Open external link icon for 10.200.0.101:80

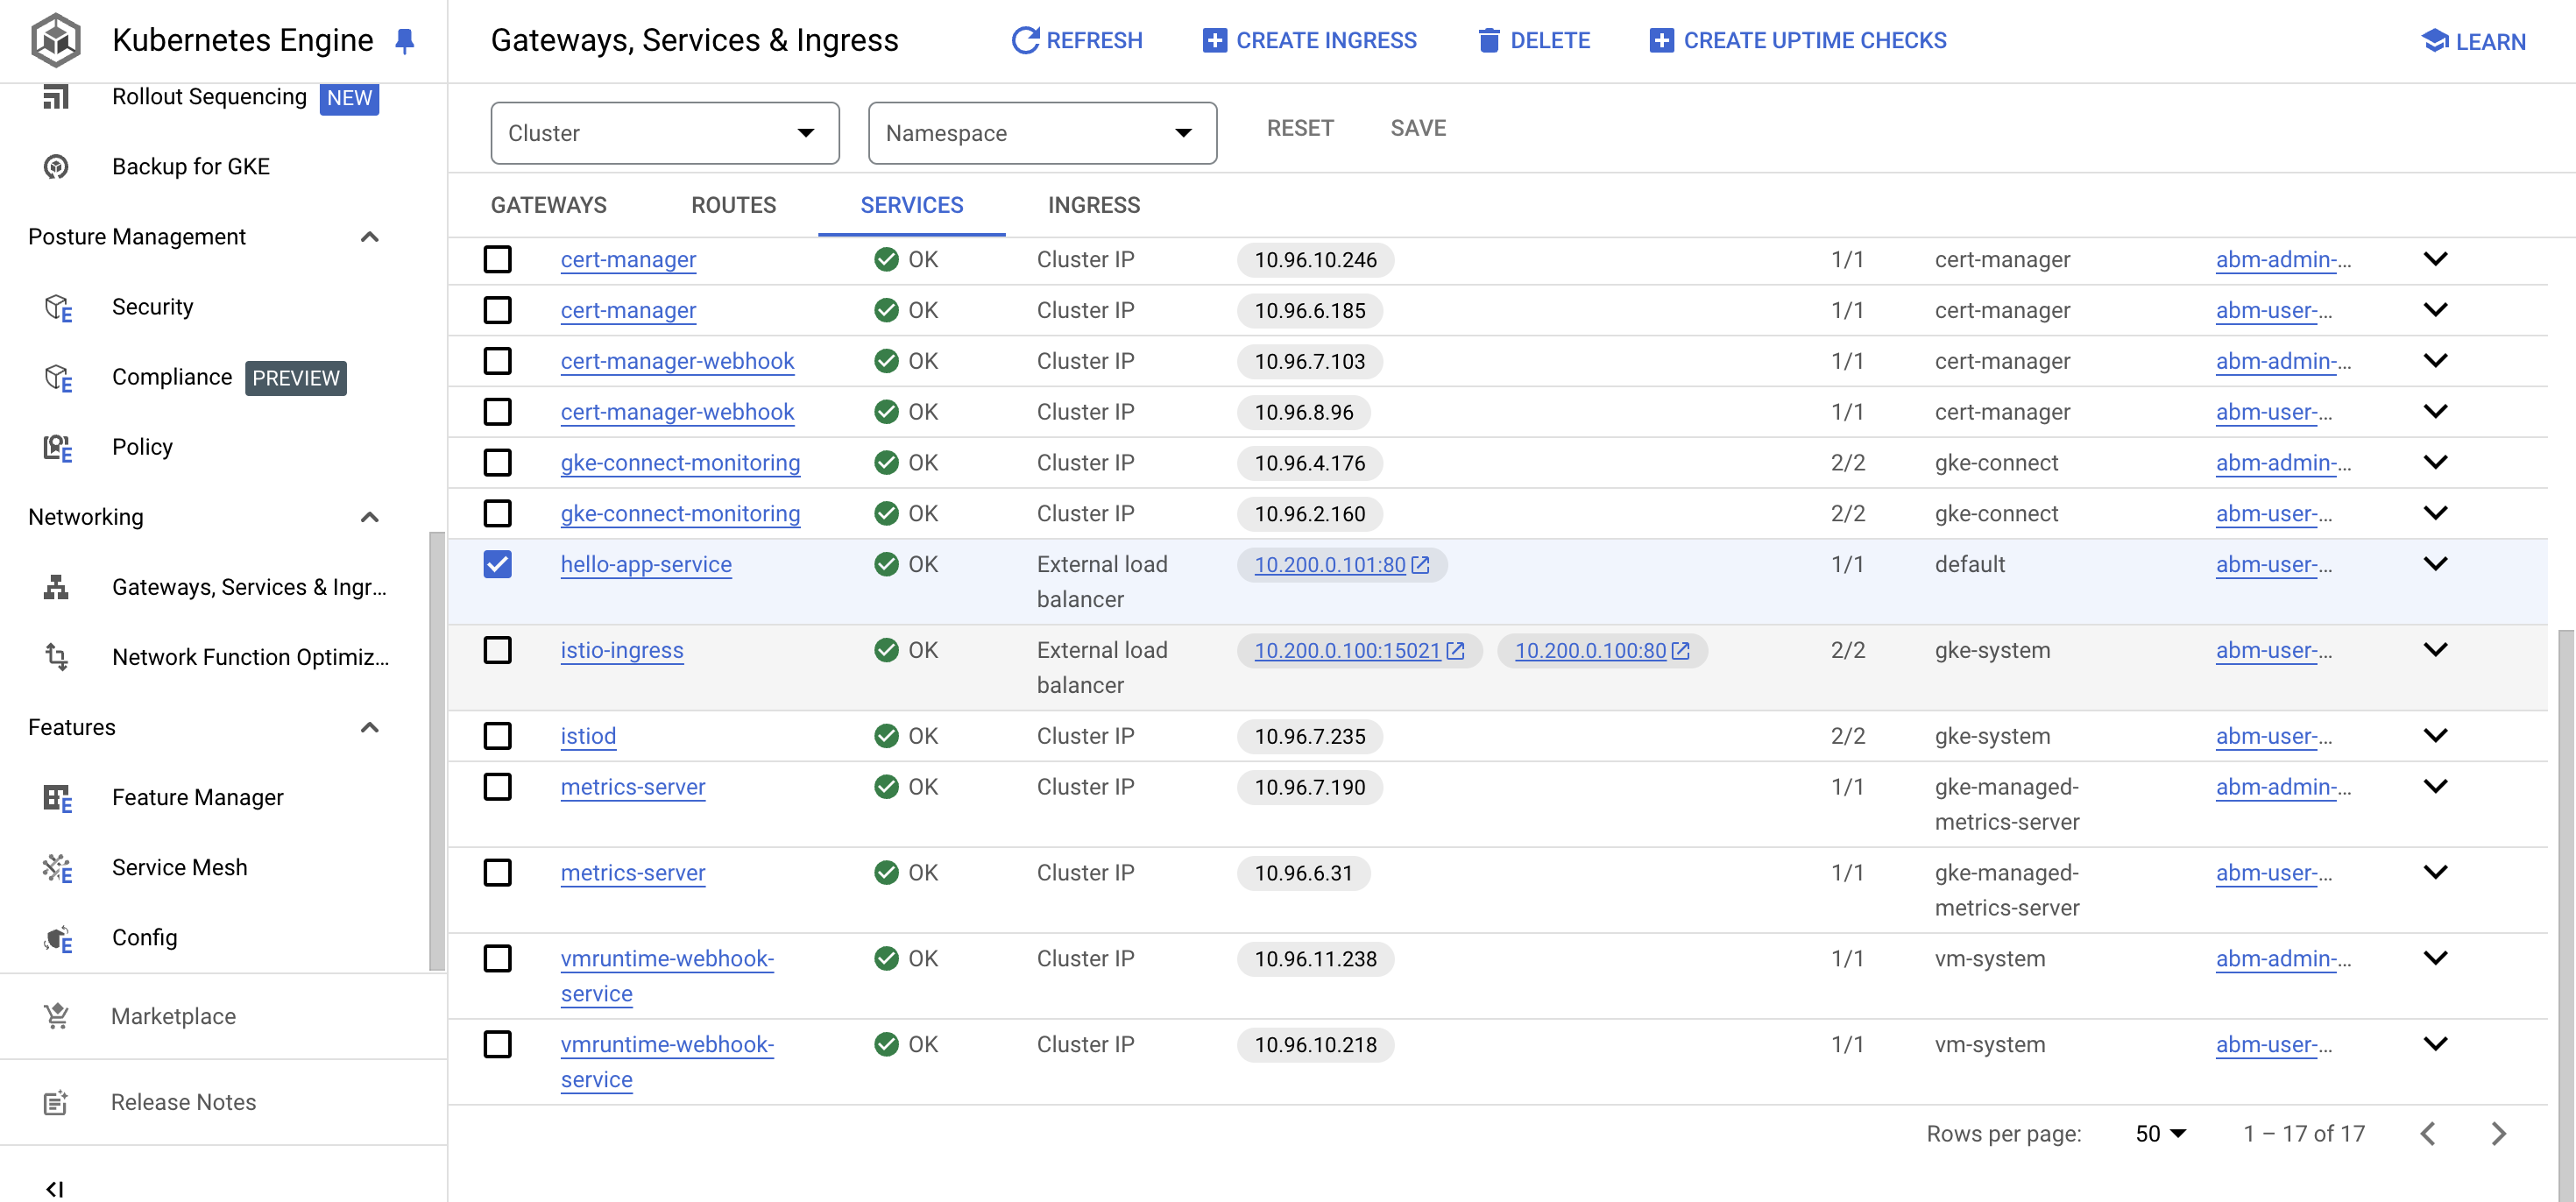click(x=1420, y=565)
